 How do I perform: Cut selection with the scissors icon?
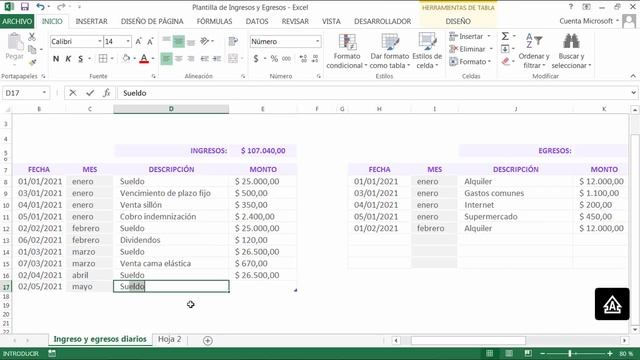click(32, 37)
